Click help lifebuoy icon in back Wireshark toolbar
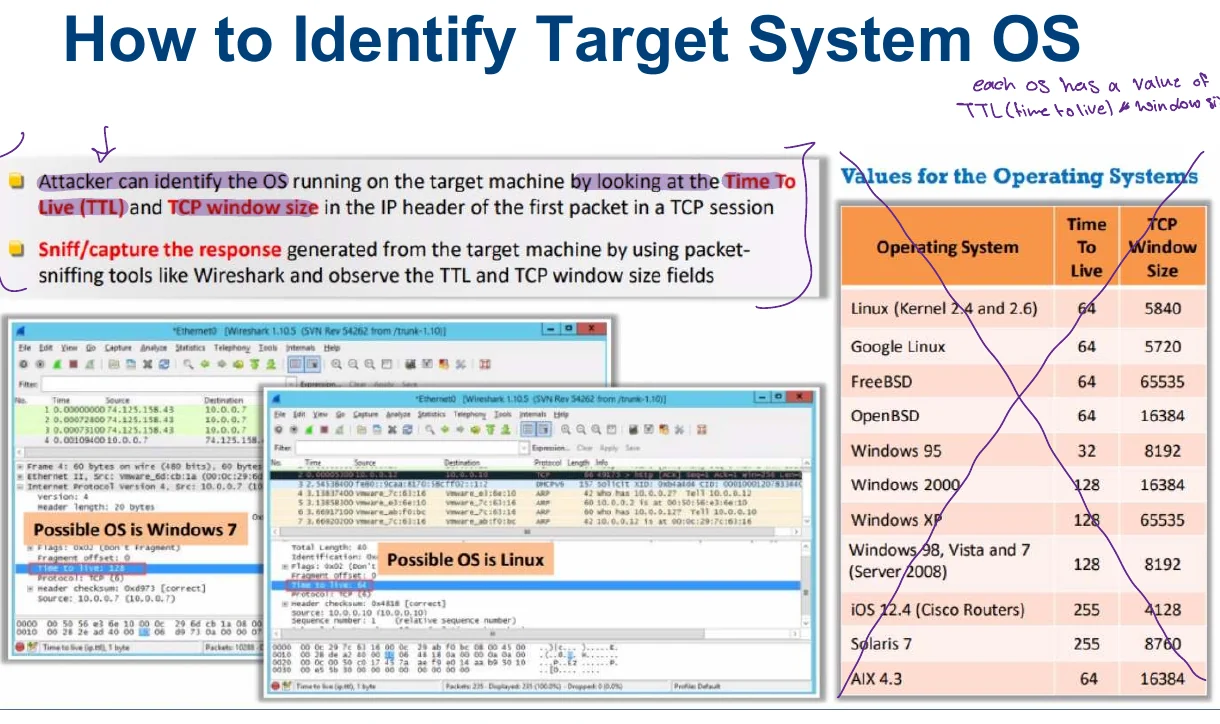 pyautogui.click(x=485, y=364)
